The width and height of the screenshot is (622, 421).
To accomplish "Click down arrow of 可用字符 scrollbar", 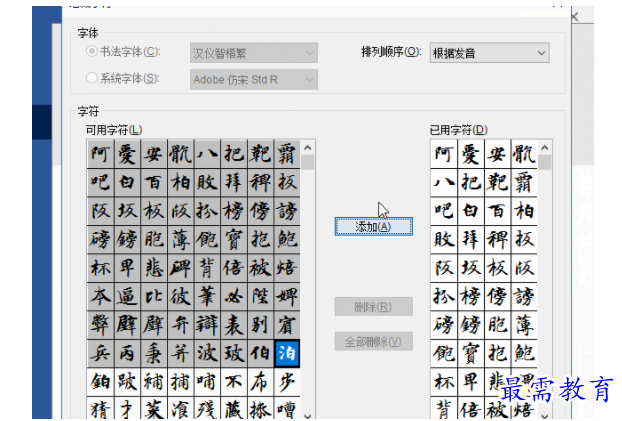I will coord(307,415).
